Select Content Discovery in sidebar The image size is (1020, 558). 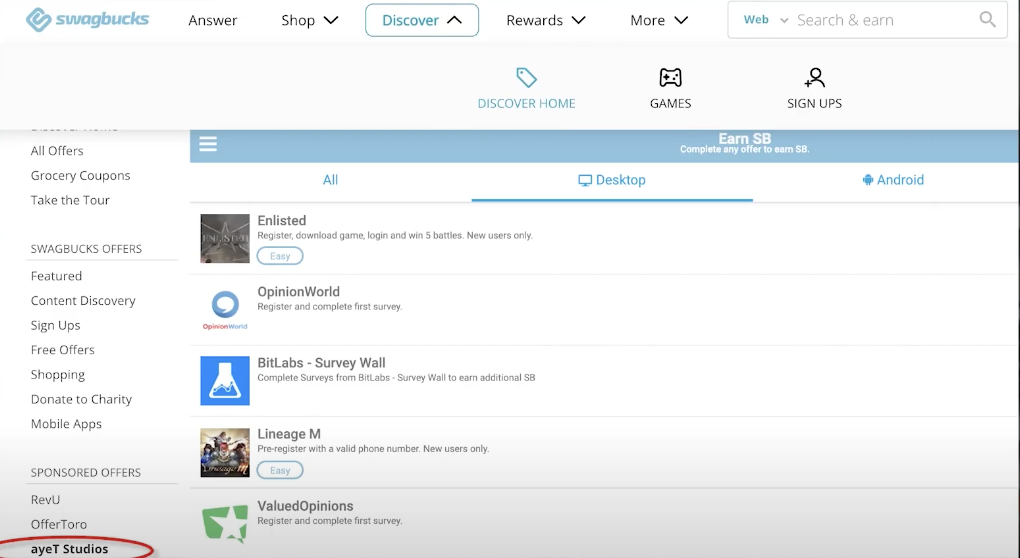click(x=83, y=300)
